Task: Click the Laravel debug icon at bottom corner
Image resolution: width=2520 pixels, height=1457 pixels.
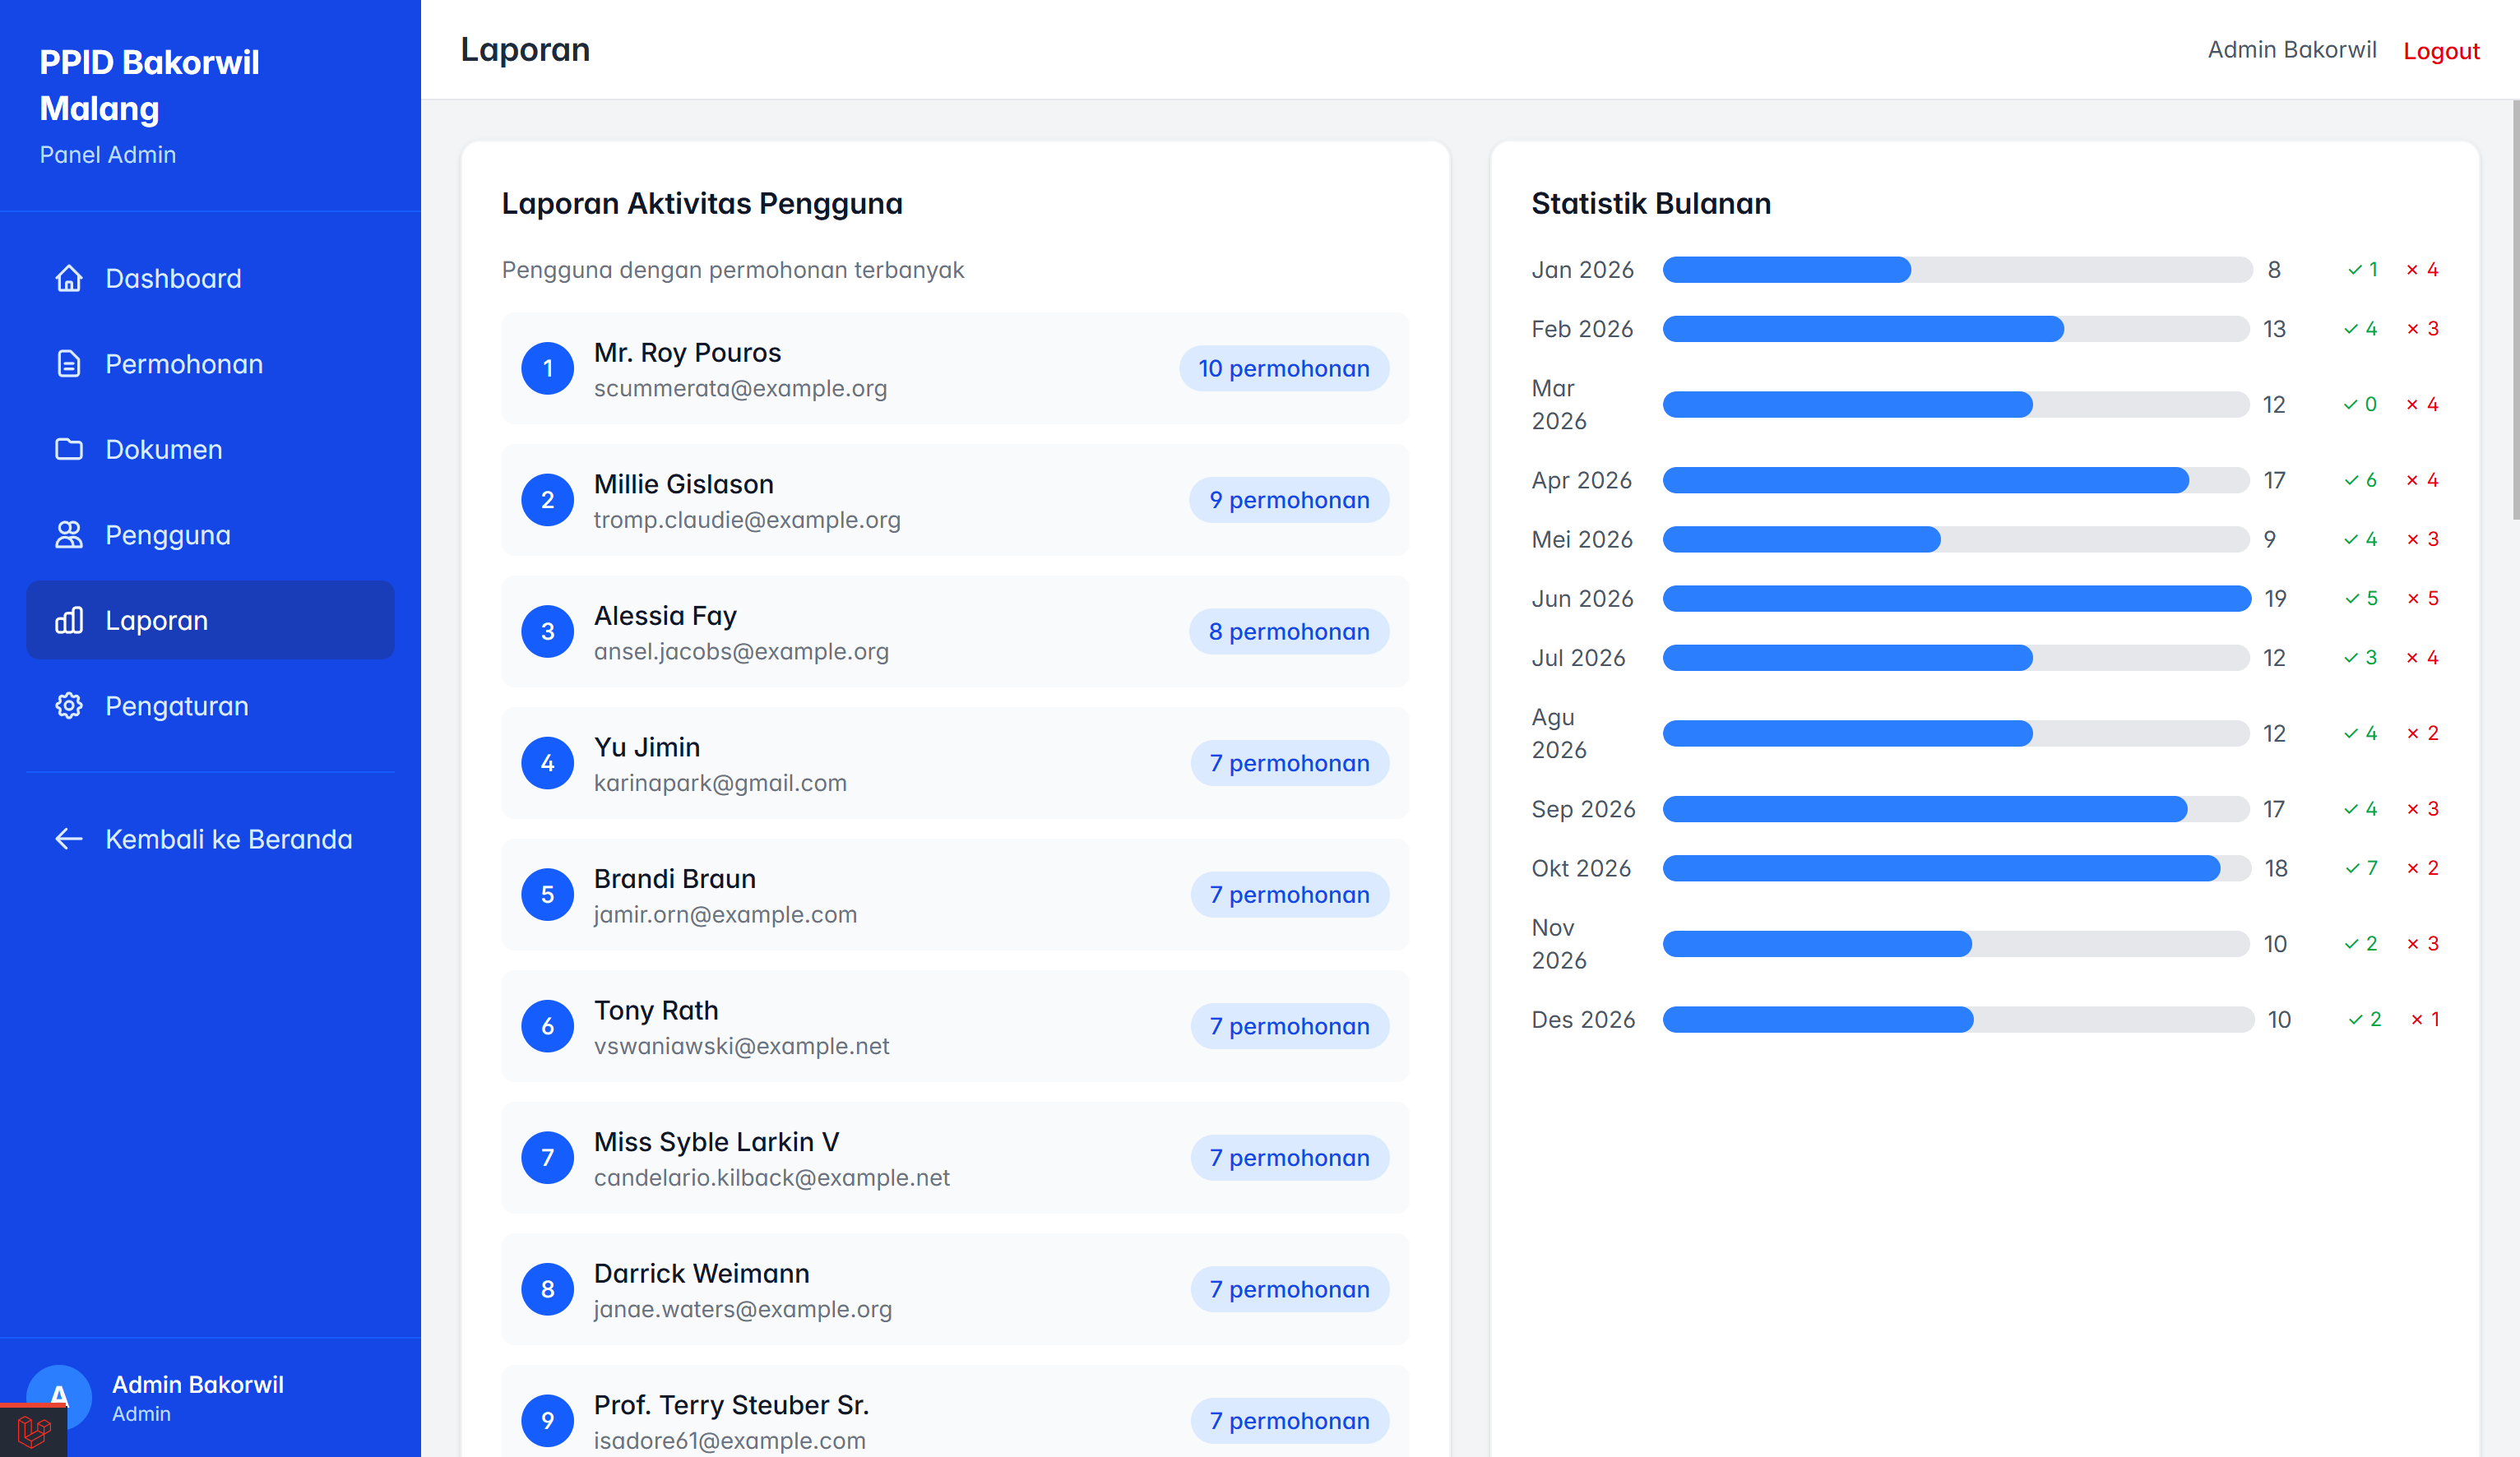Action: pos(33,1431)
